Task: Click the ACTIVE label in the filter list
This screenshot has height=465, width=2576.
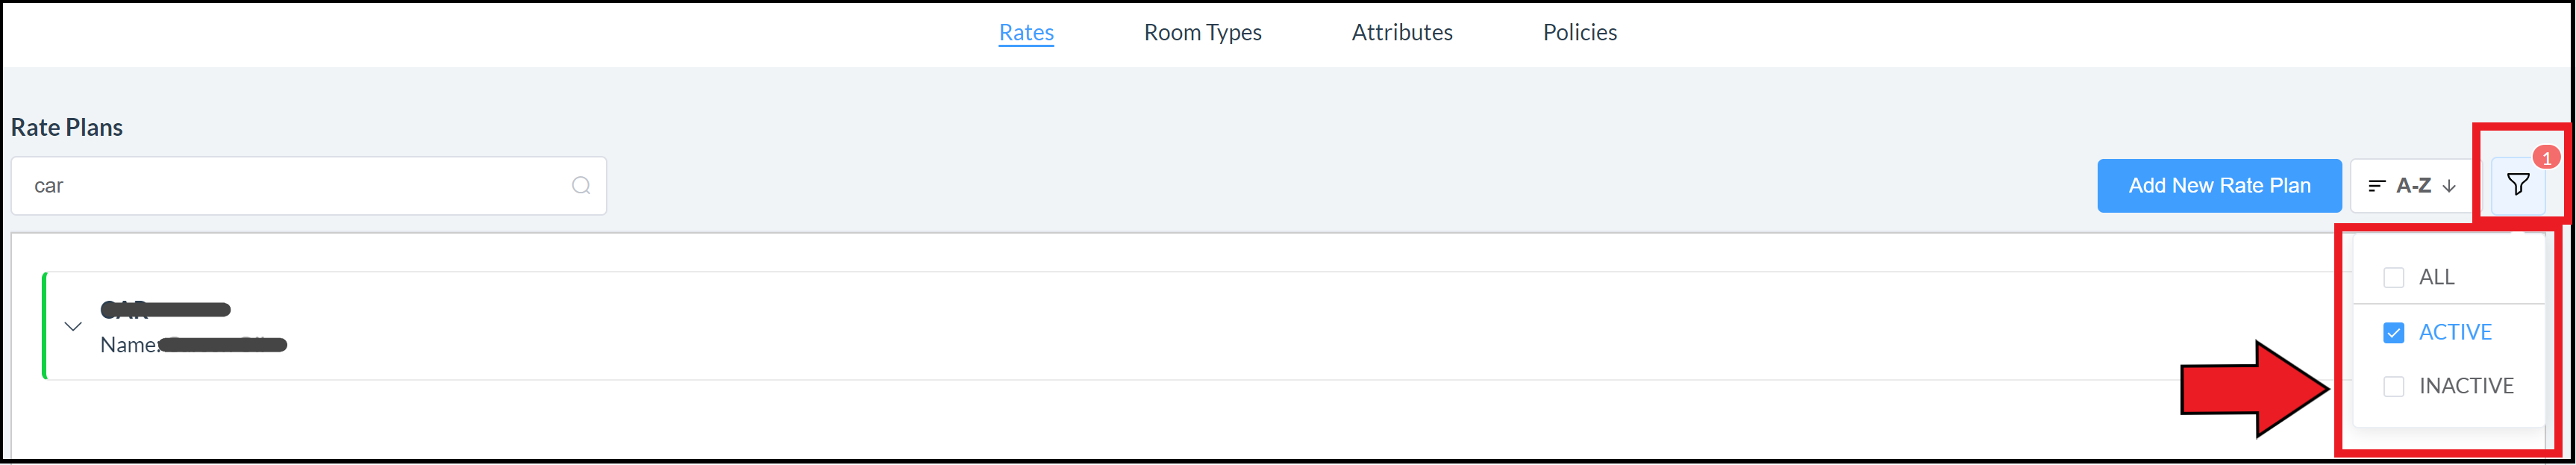Action: (x=2455, y=332)
